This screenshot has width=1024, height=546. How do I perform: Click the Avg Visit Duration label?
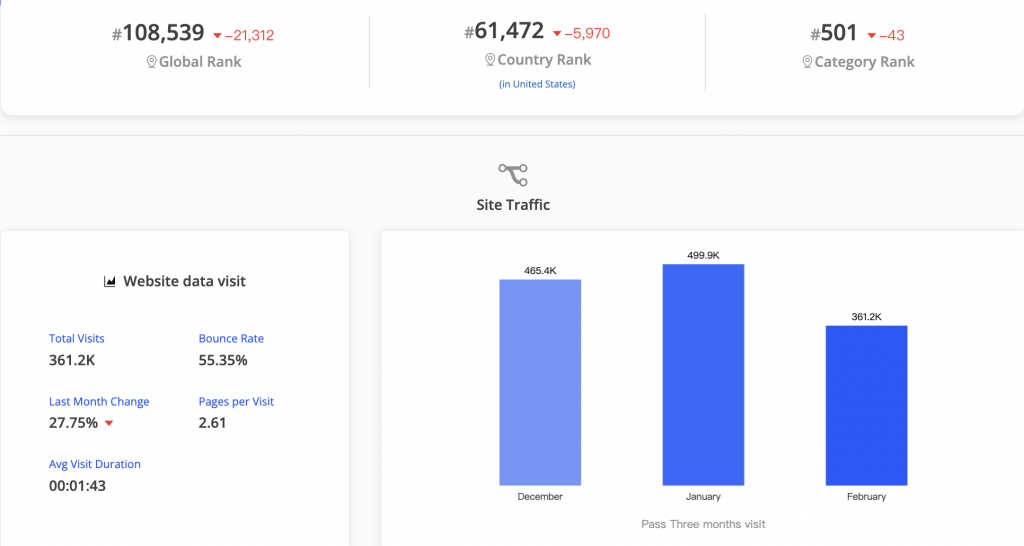point(95,464)
